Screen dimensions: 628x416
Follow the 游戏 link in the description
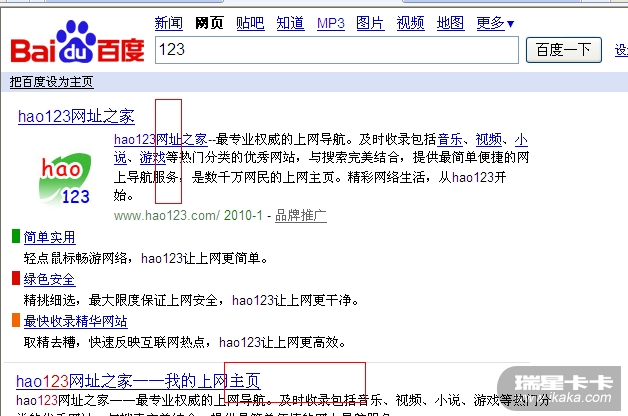tap(153, 158)
